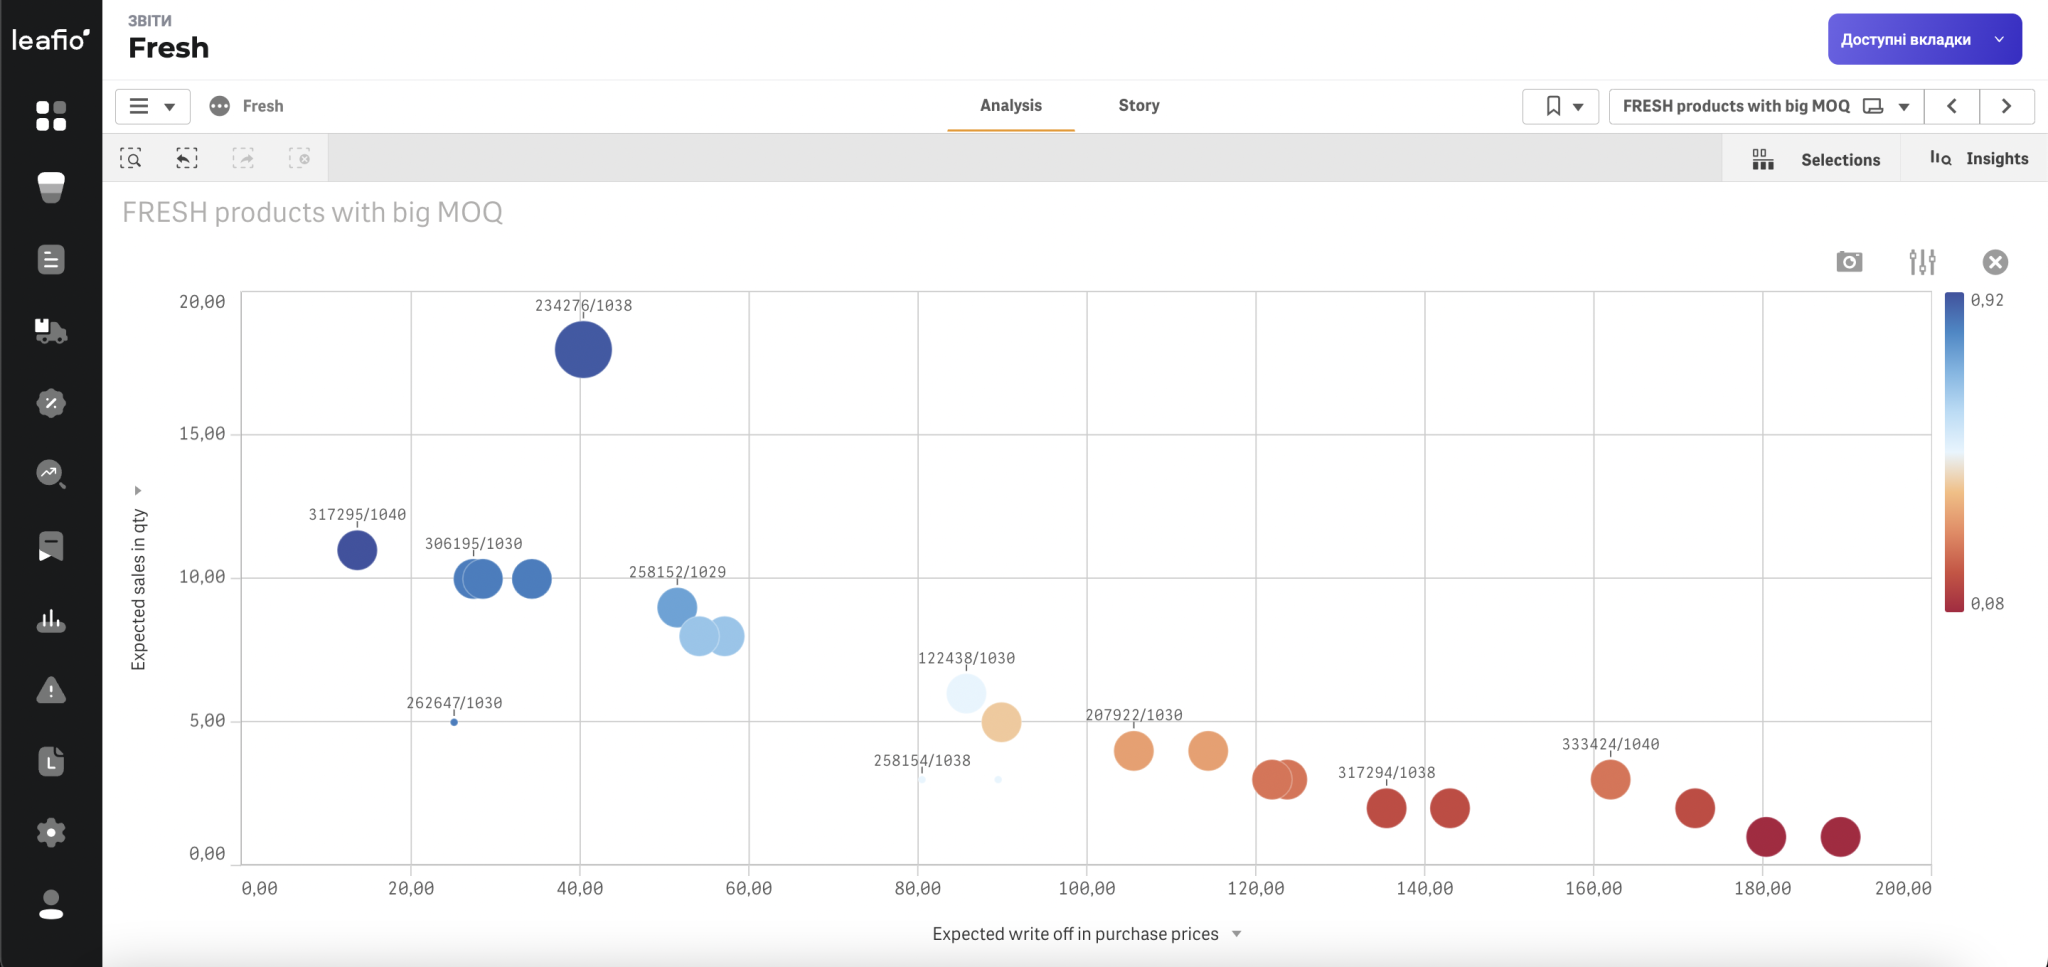Open the file with L icon in sidebar
This screenshot has width=2048, height=967.
pyautogui.click(x=51, y=762)
